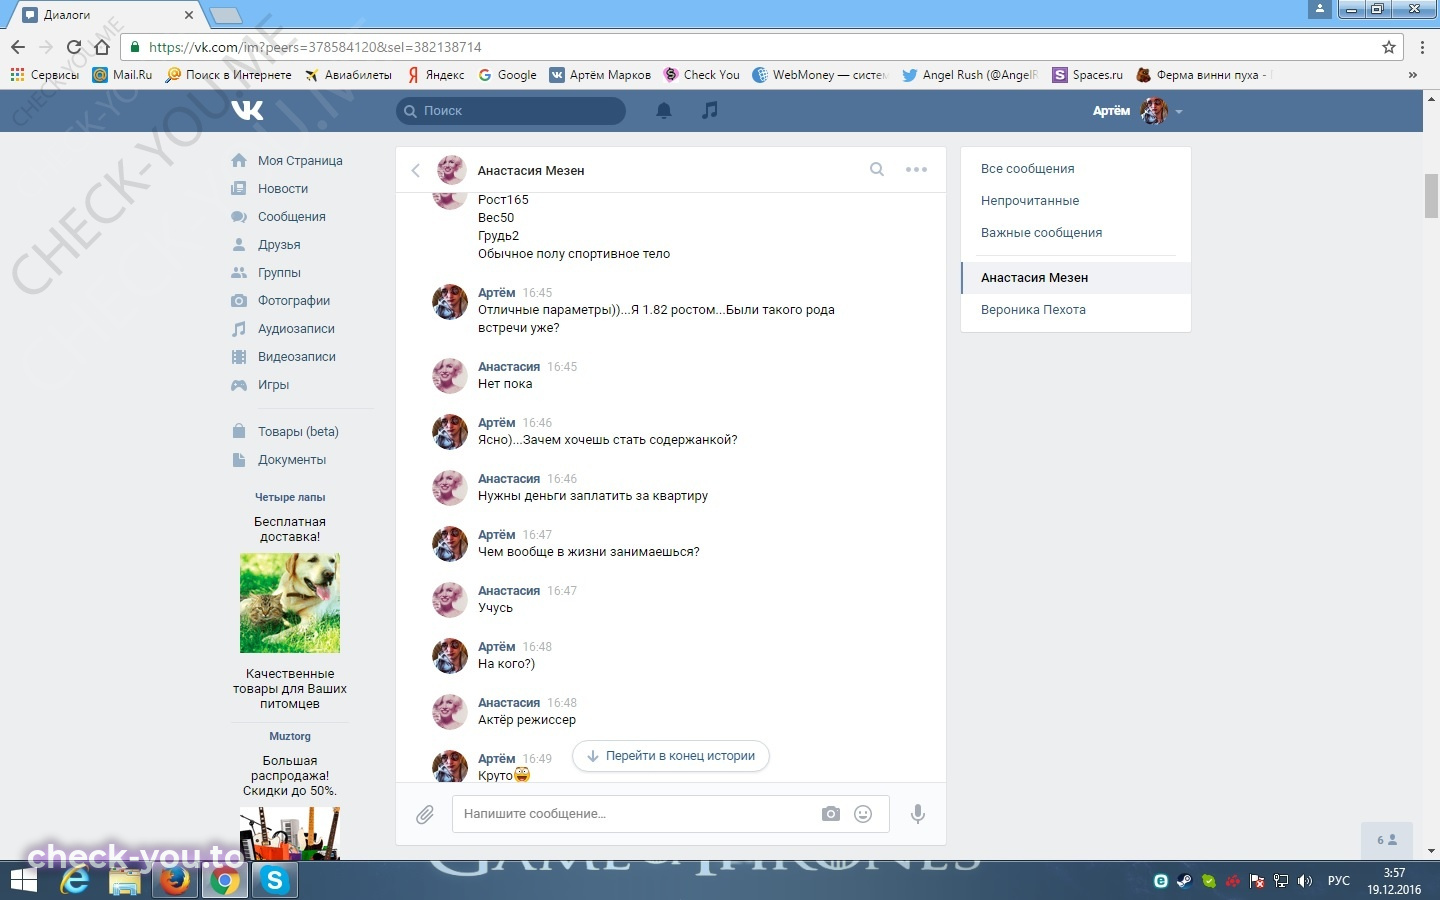
Task: Go to the Chrome home page
Action: 101,47
